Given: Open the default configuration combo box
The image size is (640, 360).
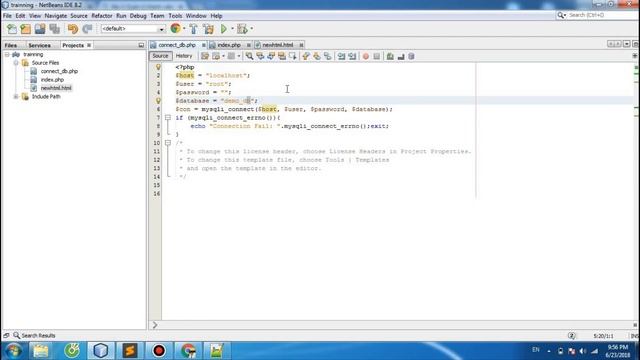Looking at the screenshot, I should [133, 29].
